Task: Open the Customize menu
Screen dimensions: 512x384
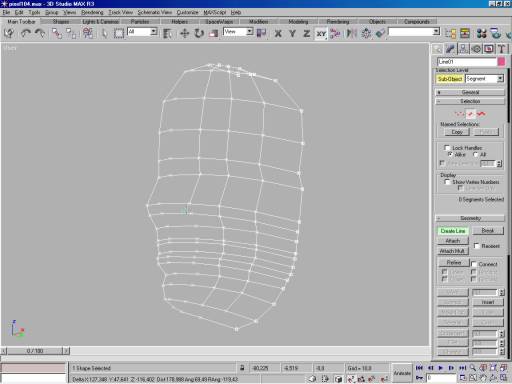Action: (x=187, y=12)
